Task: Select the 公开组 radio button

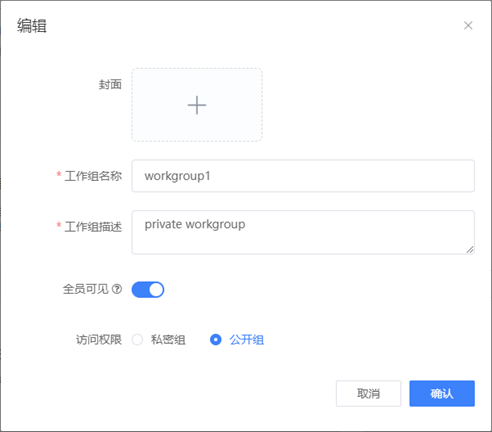Action: coord(216,340)
